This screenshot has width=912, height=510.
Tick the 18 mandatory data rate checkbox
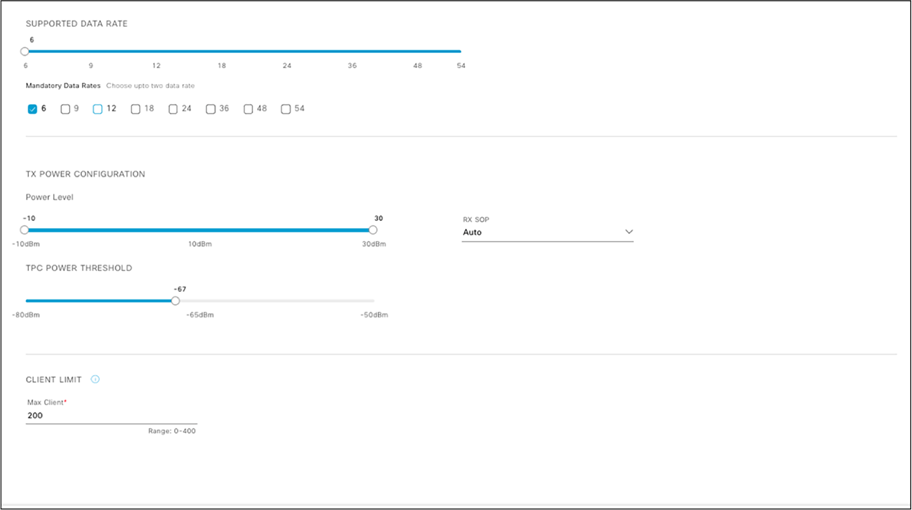click(x=136, y=109)
